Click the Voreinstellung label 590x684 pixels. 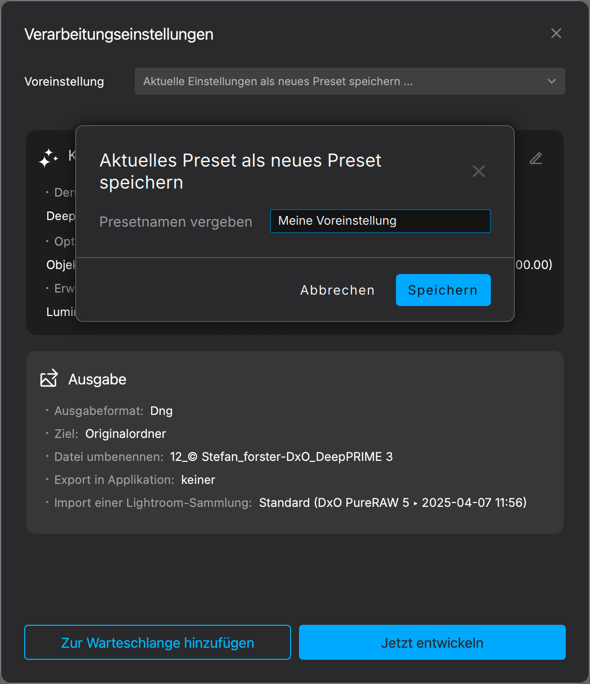[x=64, y=82]
